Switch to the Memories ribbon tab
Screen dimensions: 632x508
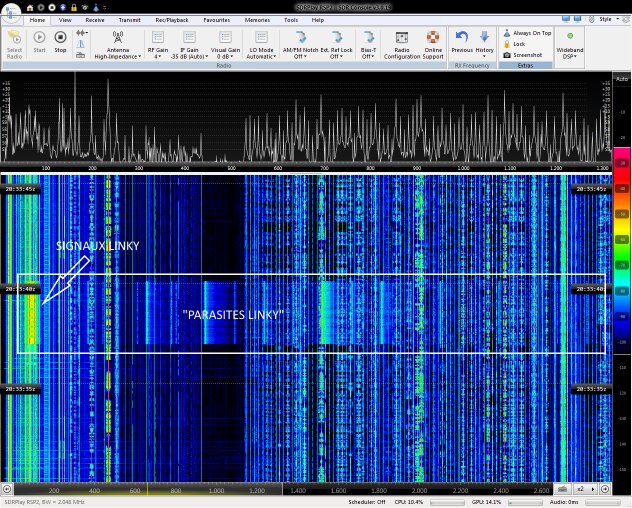tap(257, 20)
